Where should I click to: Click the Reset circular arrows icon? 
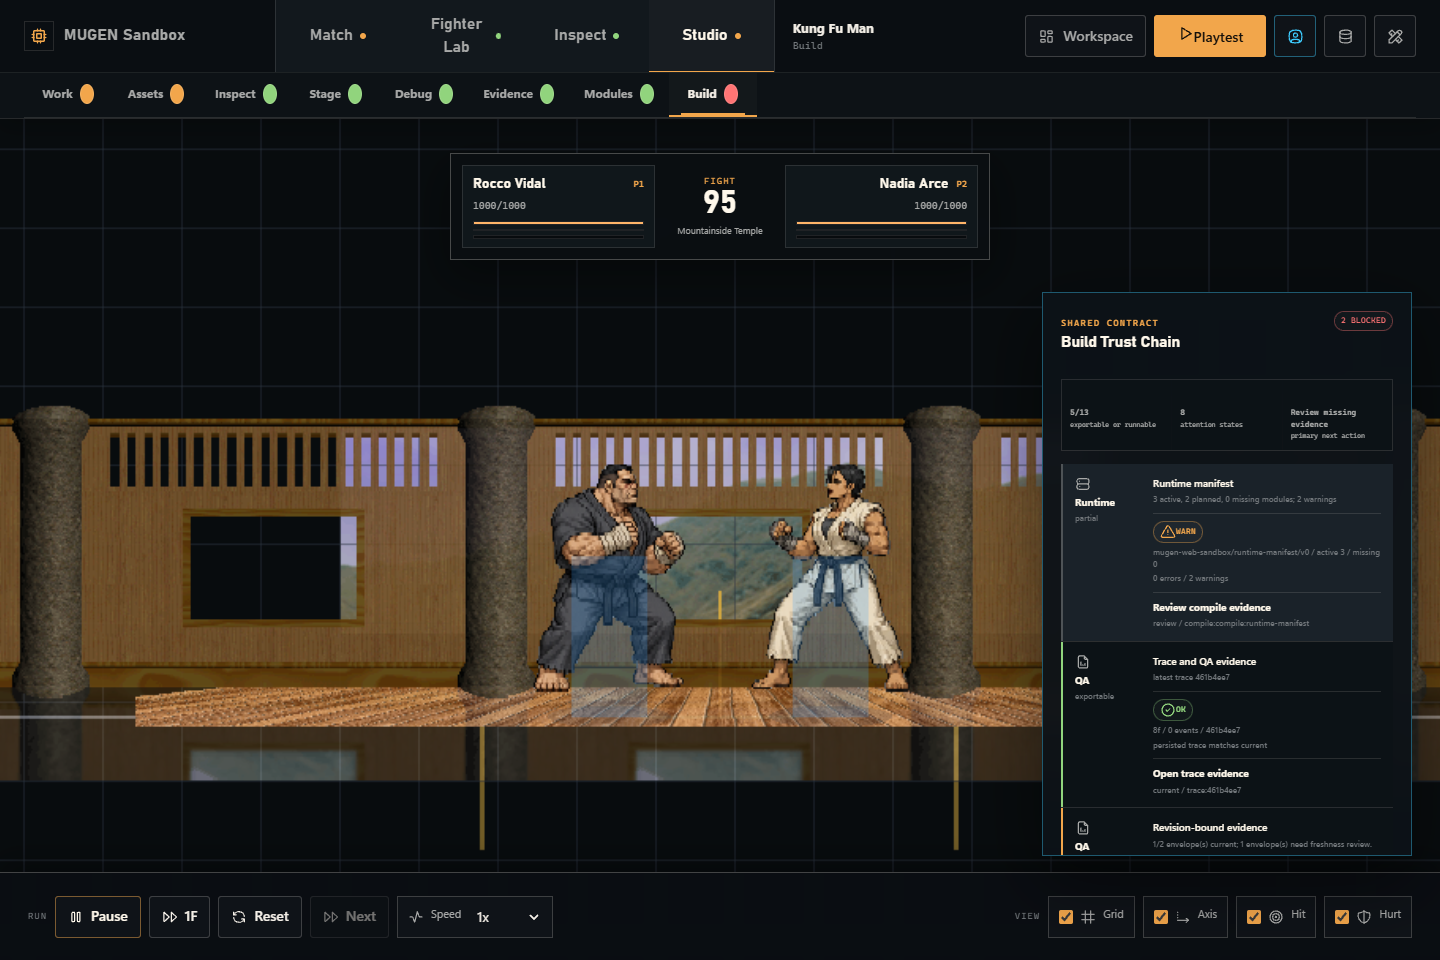pos(239,917)
